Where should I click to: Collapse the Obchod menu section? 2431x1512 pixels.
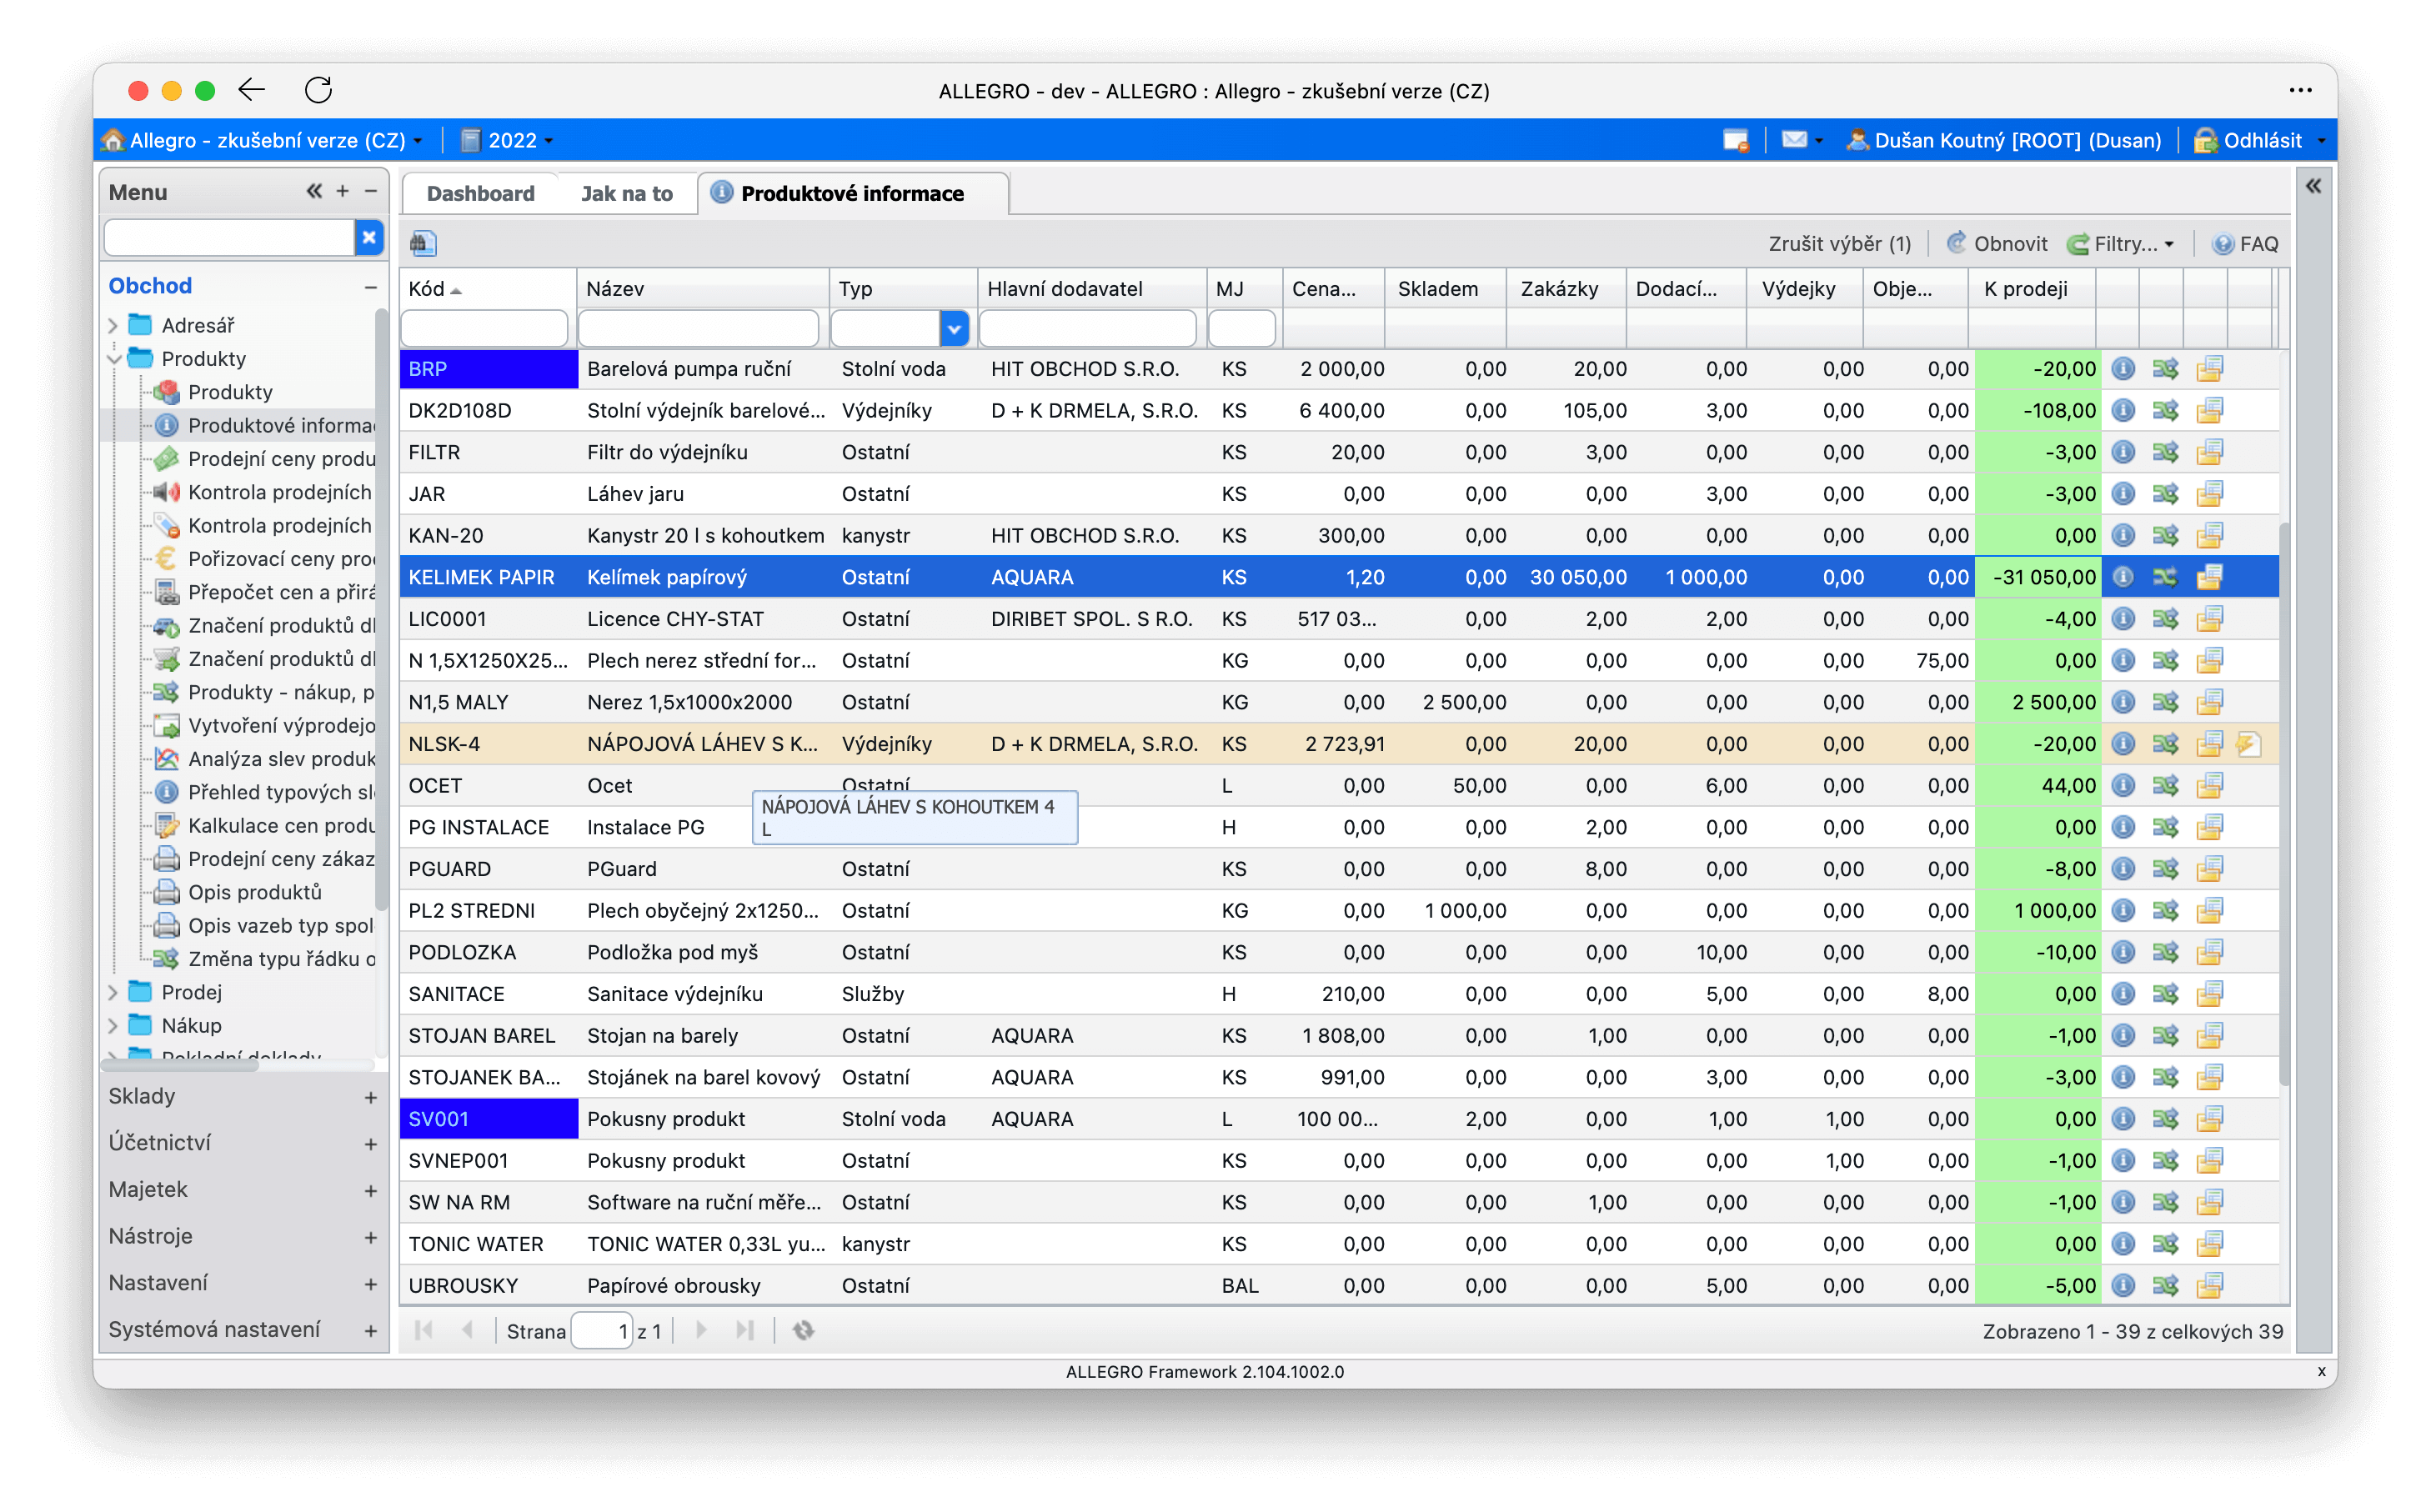[371, 286]
